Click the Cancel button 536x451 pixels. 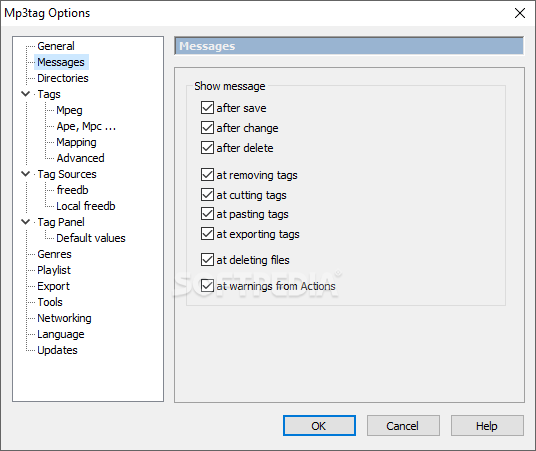[403, 426]
